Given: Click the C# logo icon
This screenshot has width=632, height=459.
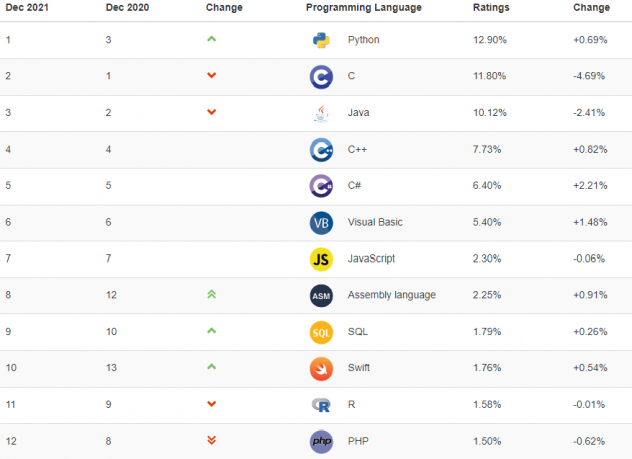Looking at the screenshot, I should click(321, 186).
